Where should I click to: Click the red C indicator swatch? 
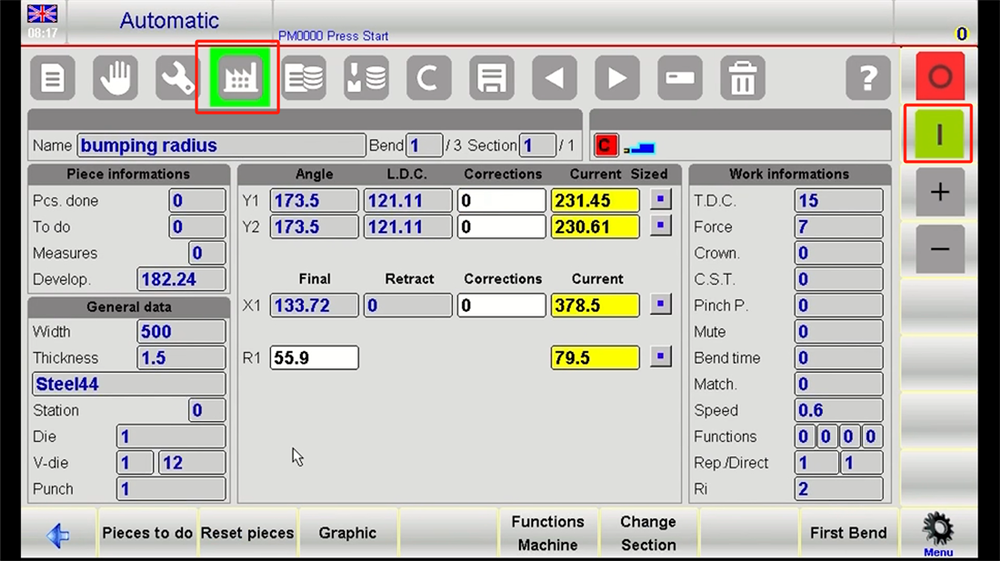click(606, 146)
